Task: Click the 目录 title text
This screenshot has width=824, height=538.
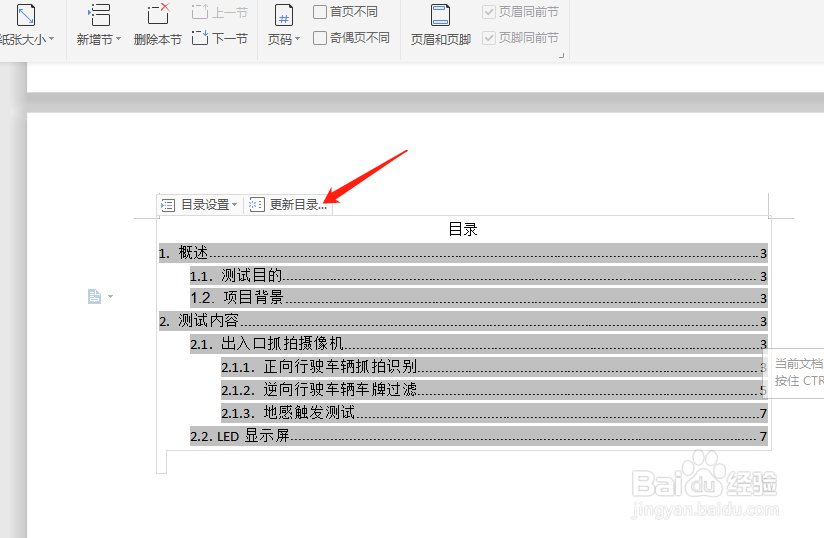Action: tap(463, 230)
